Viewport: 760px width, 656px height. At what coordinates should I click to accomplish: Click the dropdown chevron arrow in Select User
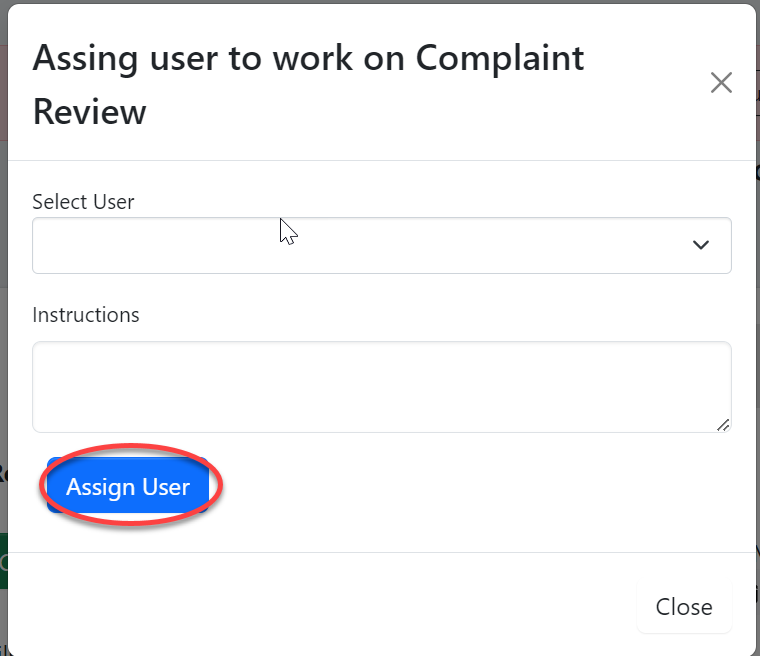coord(701,245)
